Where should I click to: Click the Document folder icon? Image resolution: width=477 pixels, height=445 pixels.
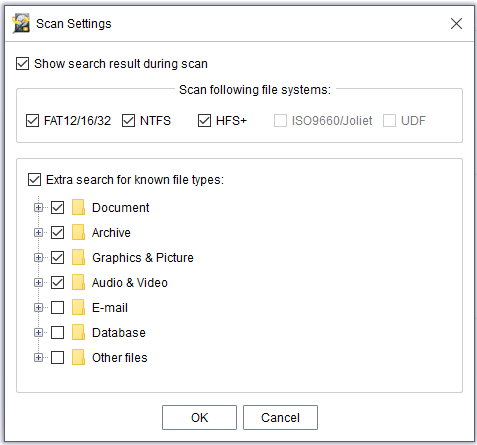click(78, 207)
